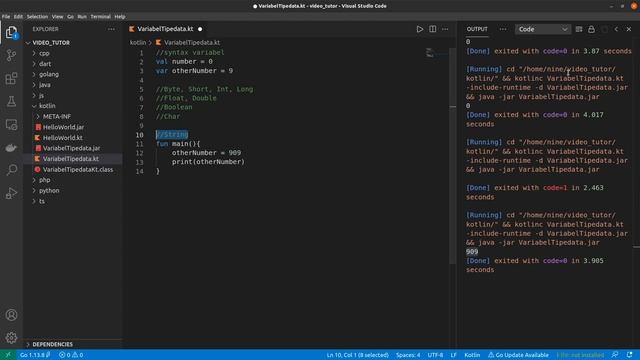
Task: Open the Go menu
Action: tap(71, 17)
